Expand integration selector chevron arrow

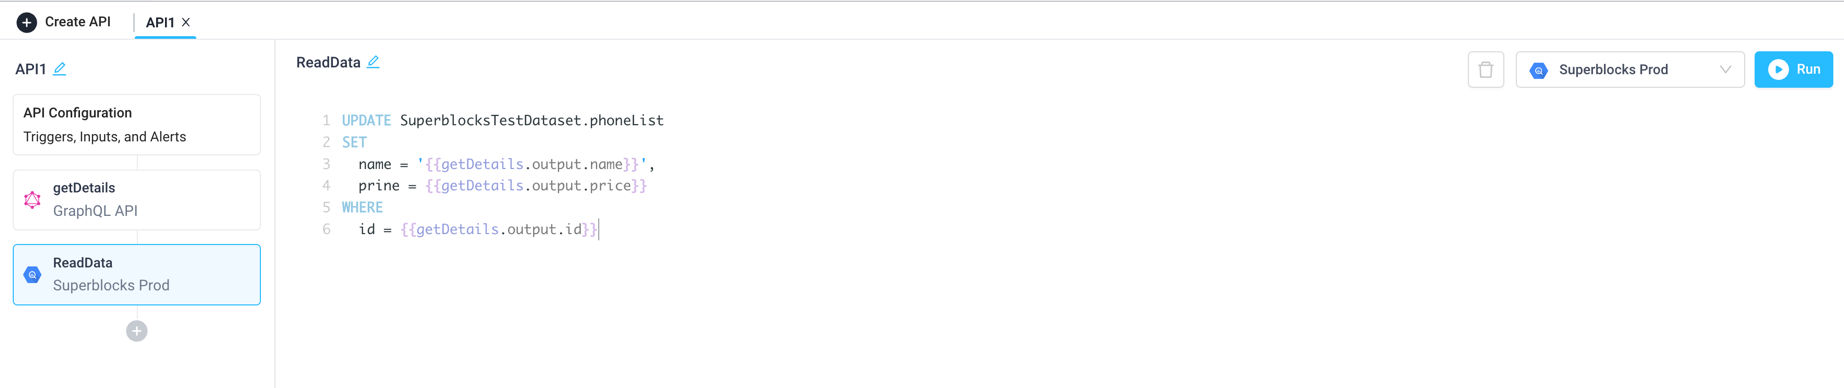[x=1725, y=70]
